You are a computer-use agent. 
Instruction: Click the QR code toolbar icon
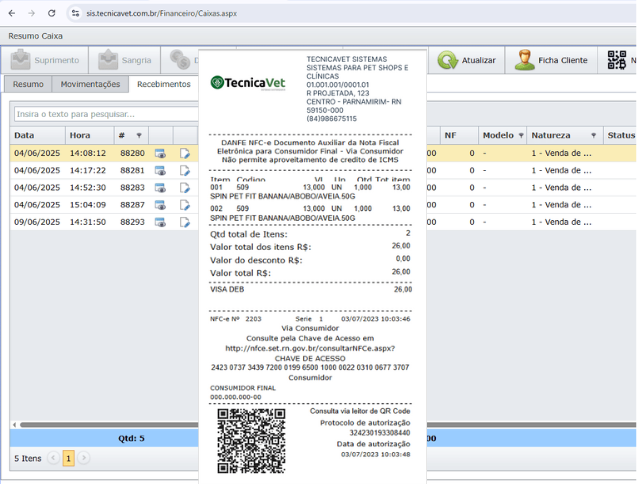(617, 60)
